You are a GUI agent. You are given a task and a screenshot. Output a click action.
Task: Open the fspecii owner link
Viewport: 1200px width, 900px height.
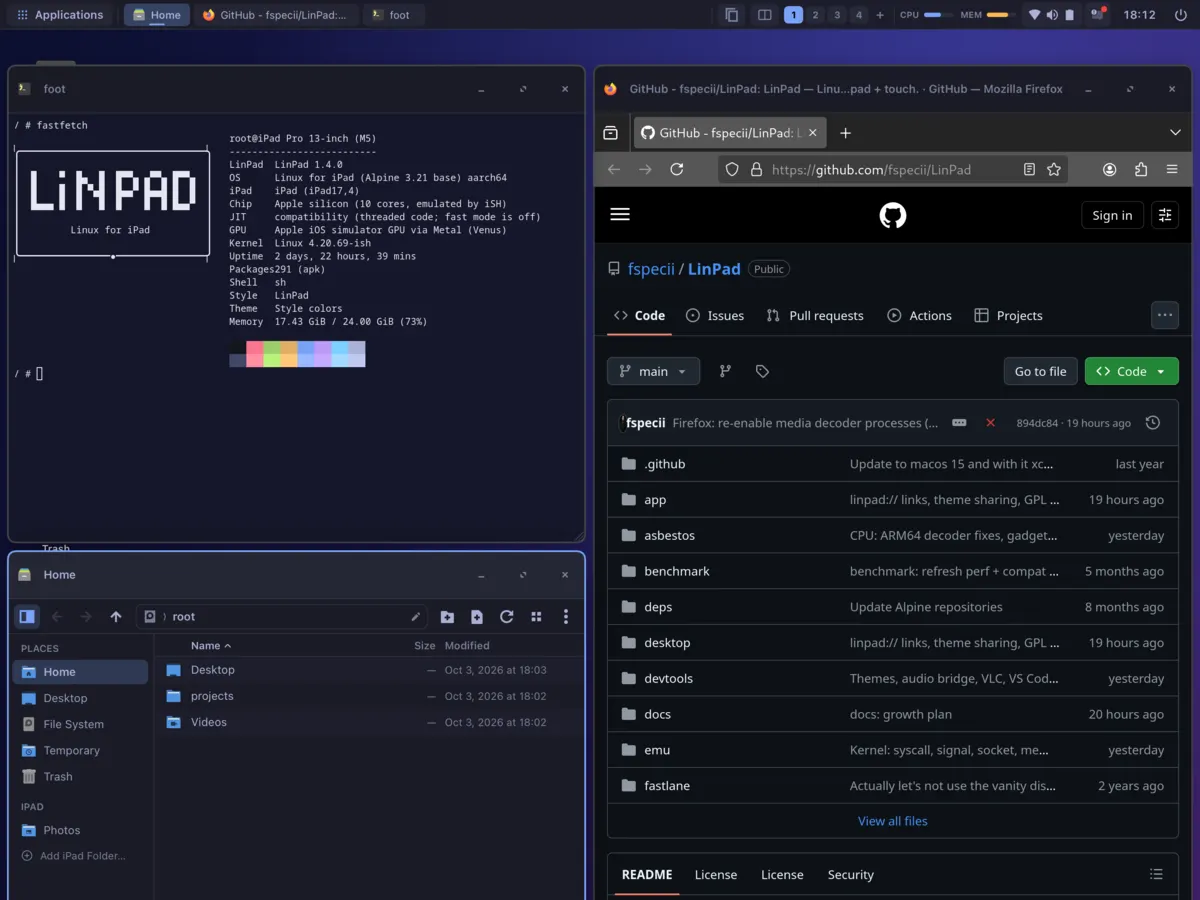point(651,269)
